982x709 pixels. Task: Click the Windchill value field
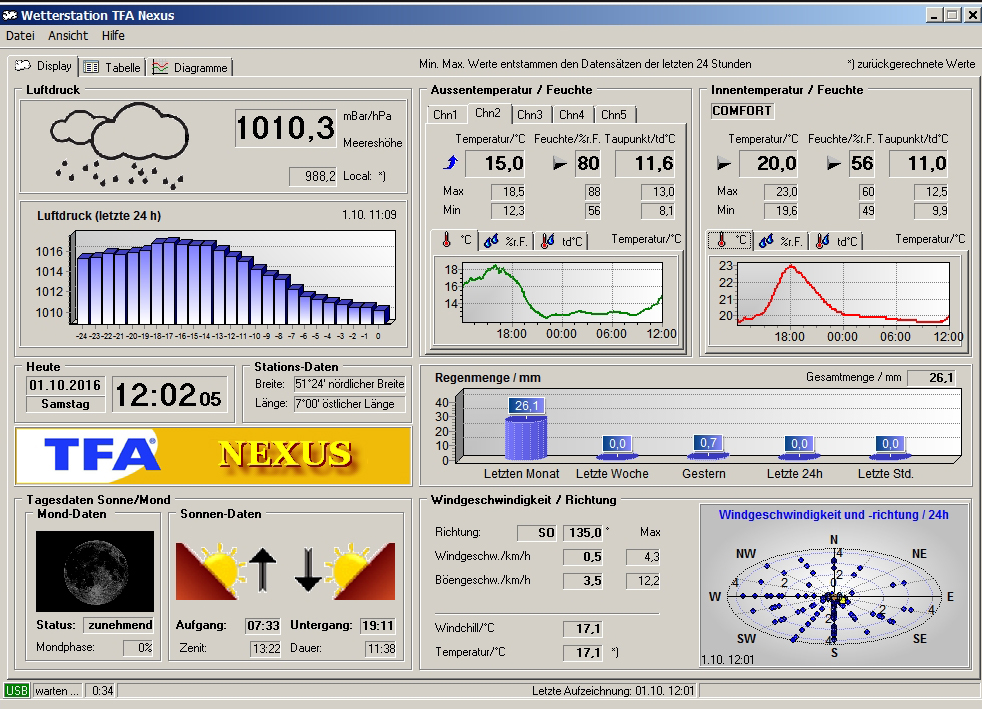pyautogui.click(x=583, y=629)
